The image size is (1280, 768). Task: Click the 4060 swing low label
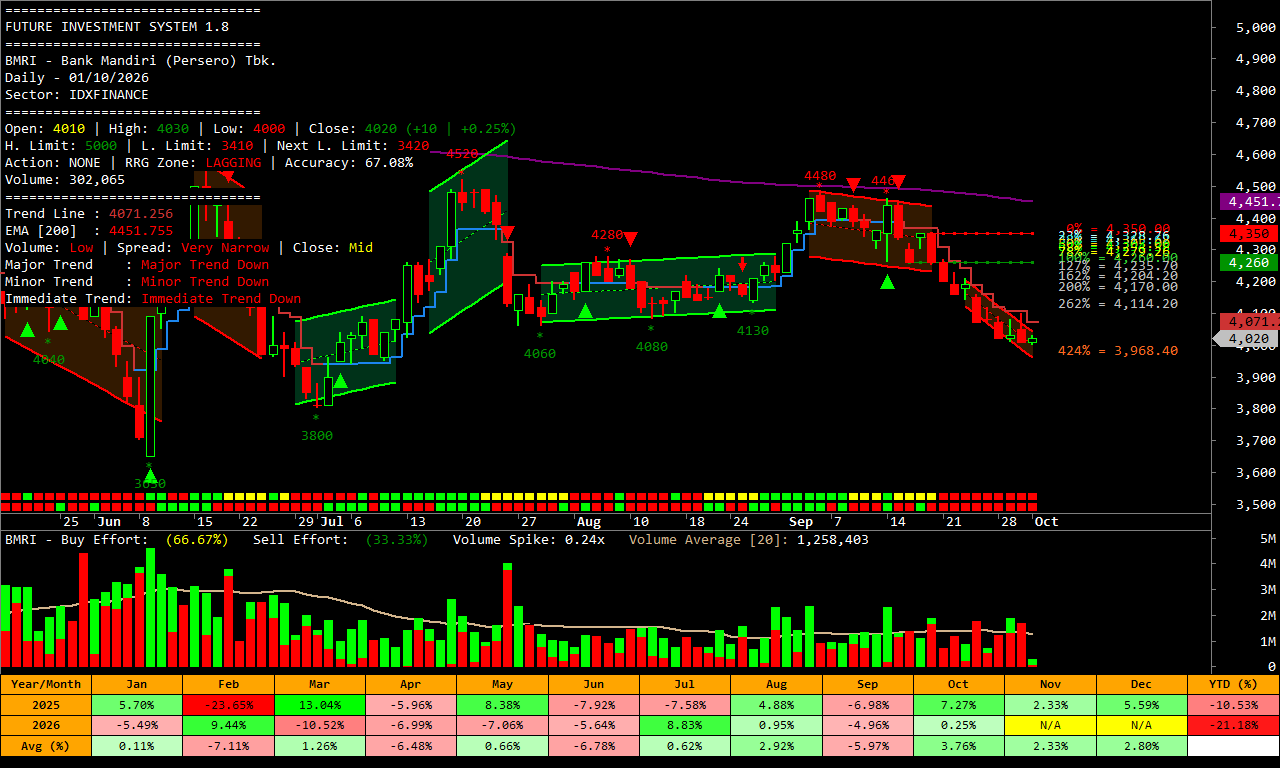click(539, 353)
